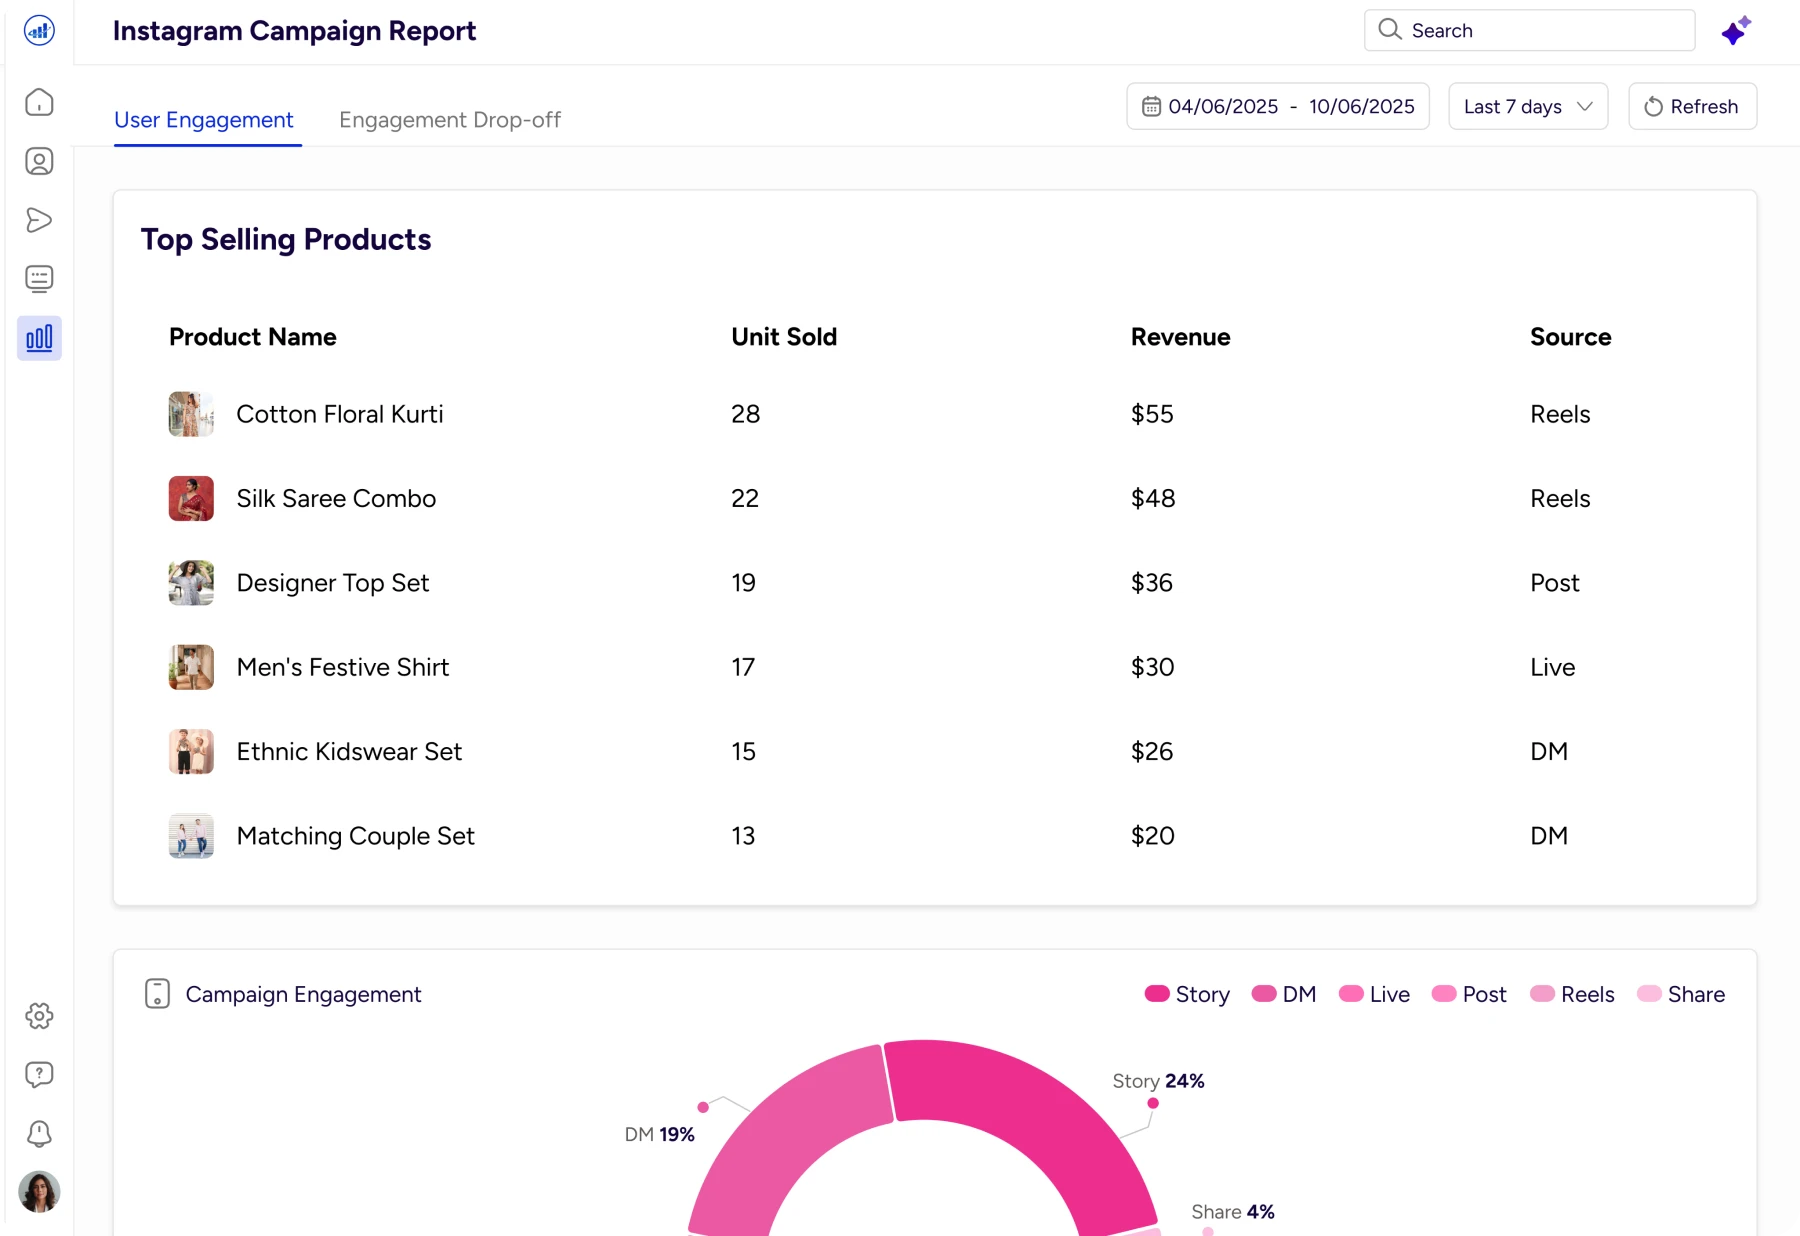This screenshot has width=1800, height=1236.
Task: Toggle the DM legend series
Action: point(1284,994)
